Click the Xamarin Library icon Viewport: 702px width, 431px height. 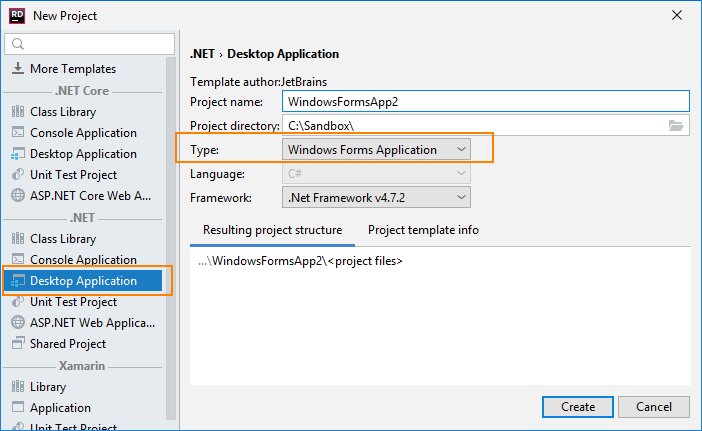coord(17,387)
